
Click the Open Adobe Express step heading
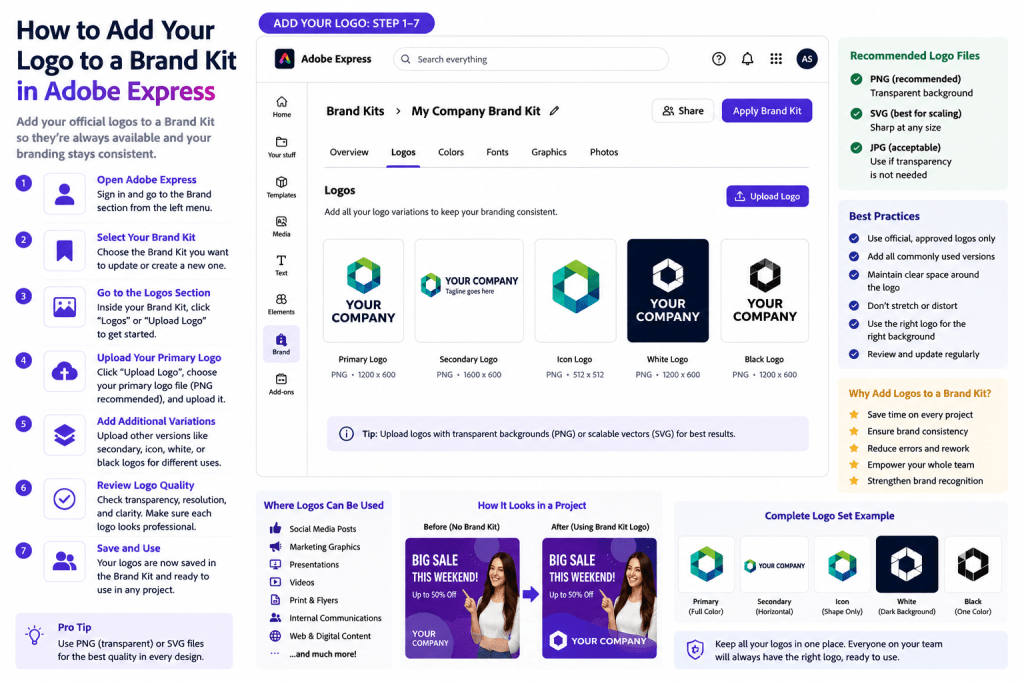click(x=146, y=180)
